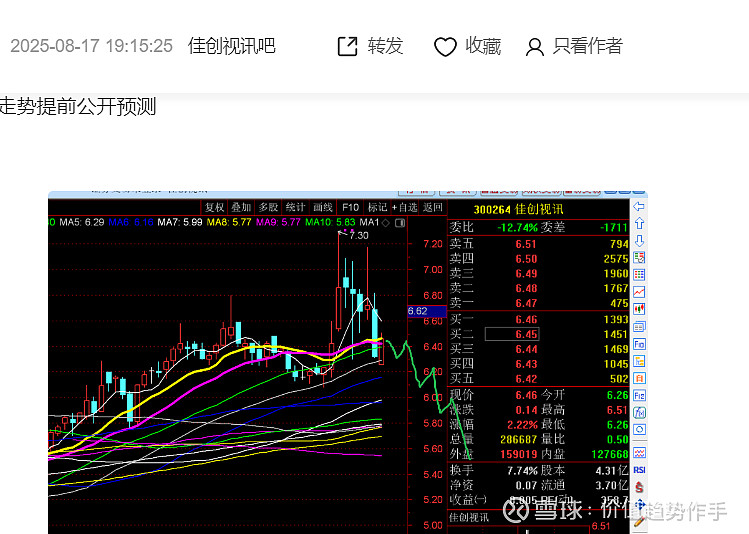This screenshot has width=749, height=534.
Task: Click the 转发 share icon
Action: pos(347,46)
